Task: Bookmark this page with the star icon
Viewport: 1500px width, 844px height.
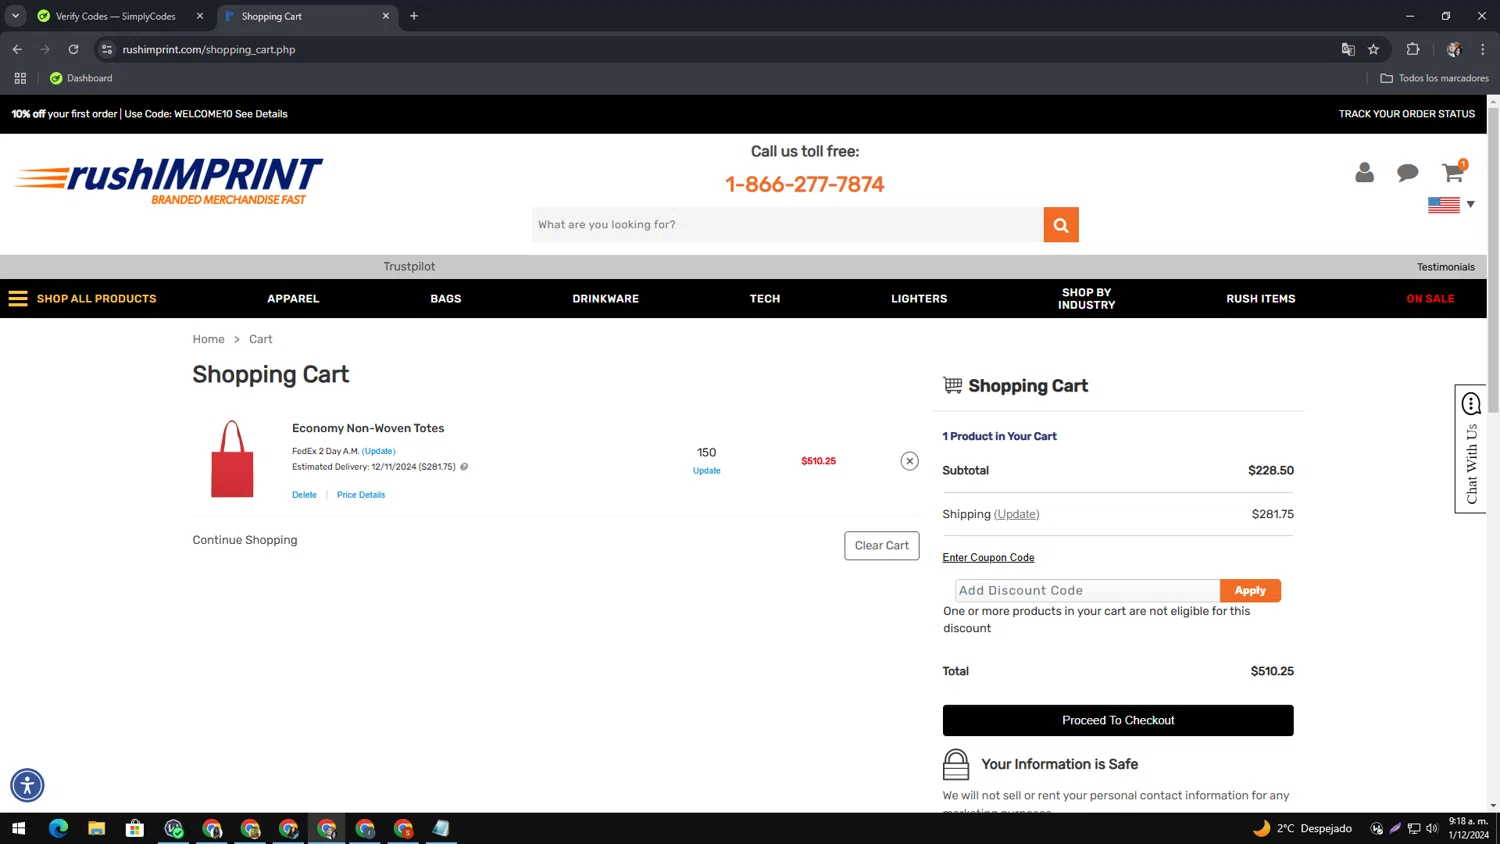Action: [x=1373, y=49]
